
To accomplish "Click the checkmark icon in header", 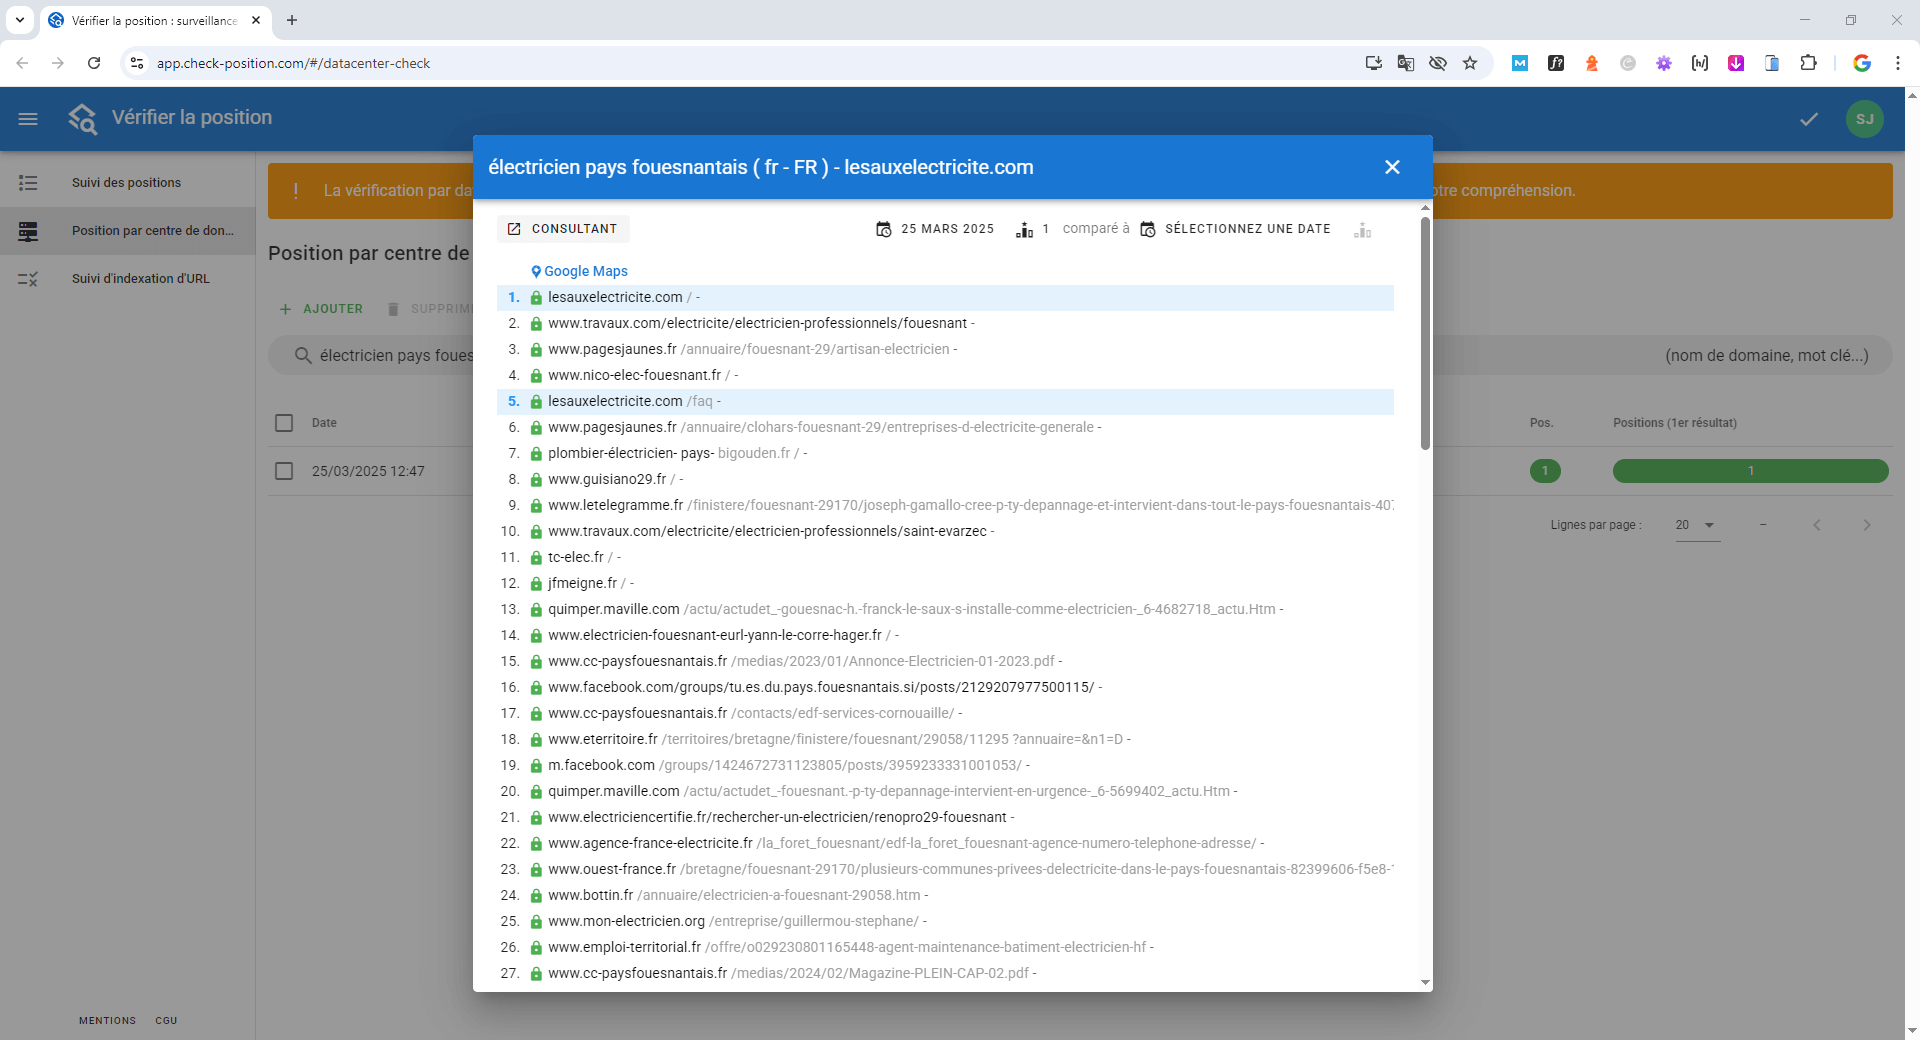I will coord(1809,119).
